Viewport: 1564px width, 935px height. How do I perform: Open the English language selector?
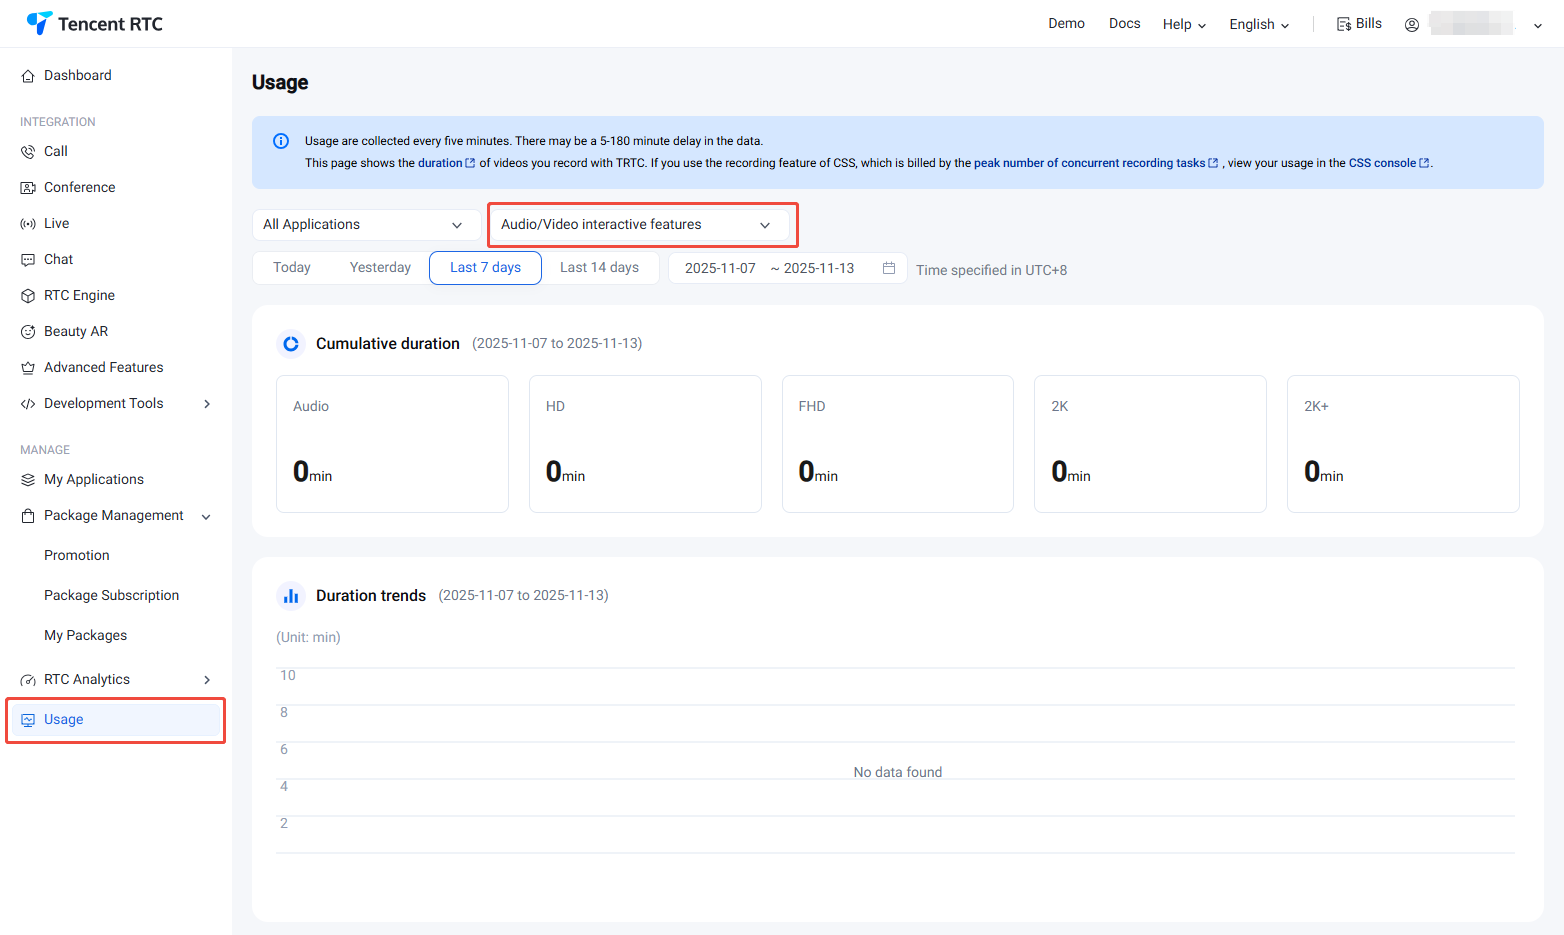(1259, 25)
